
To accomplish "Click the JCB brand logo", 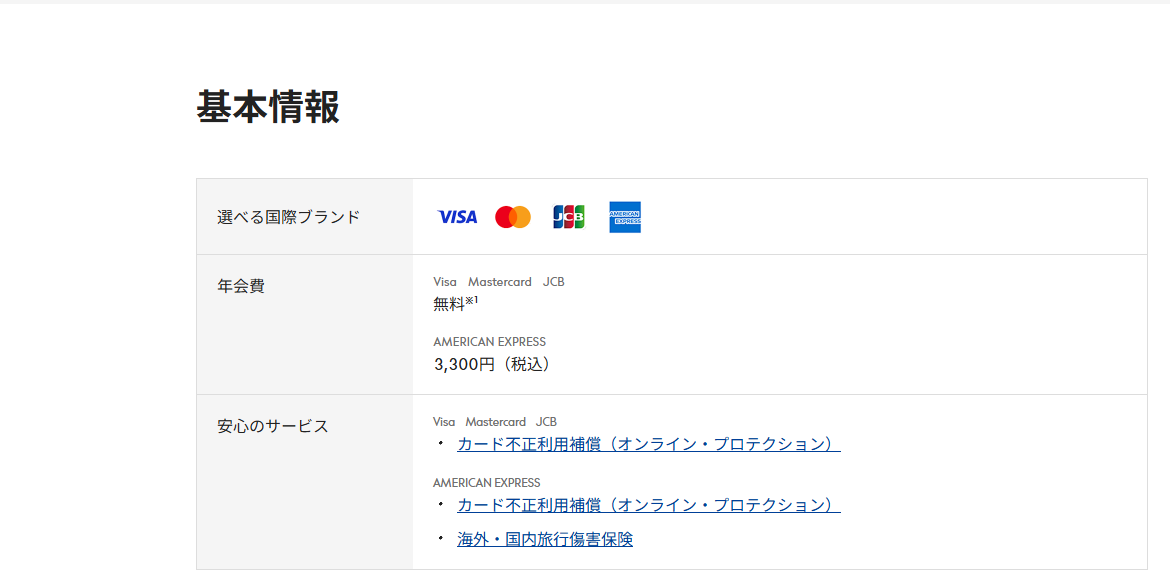I will point(569,217).
